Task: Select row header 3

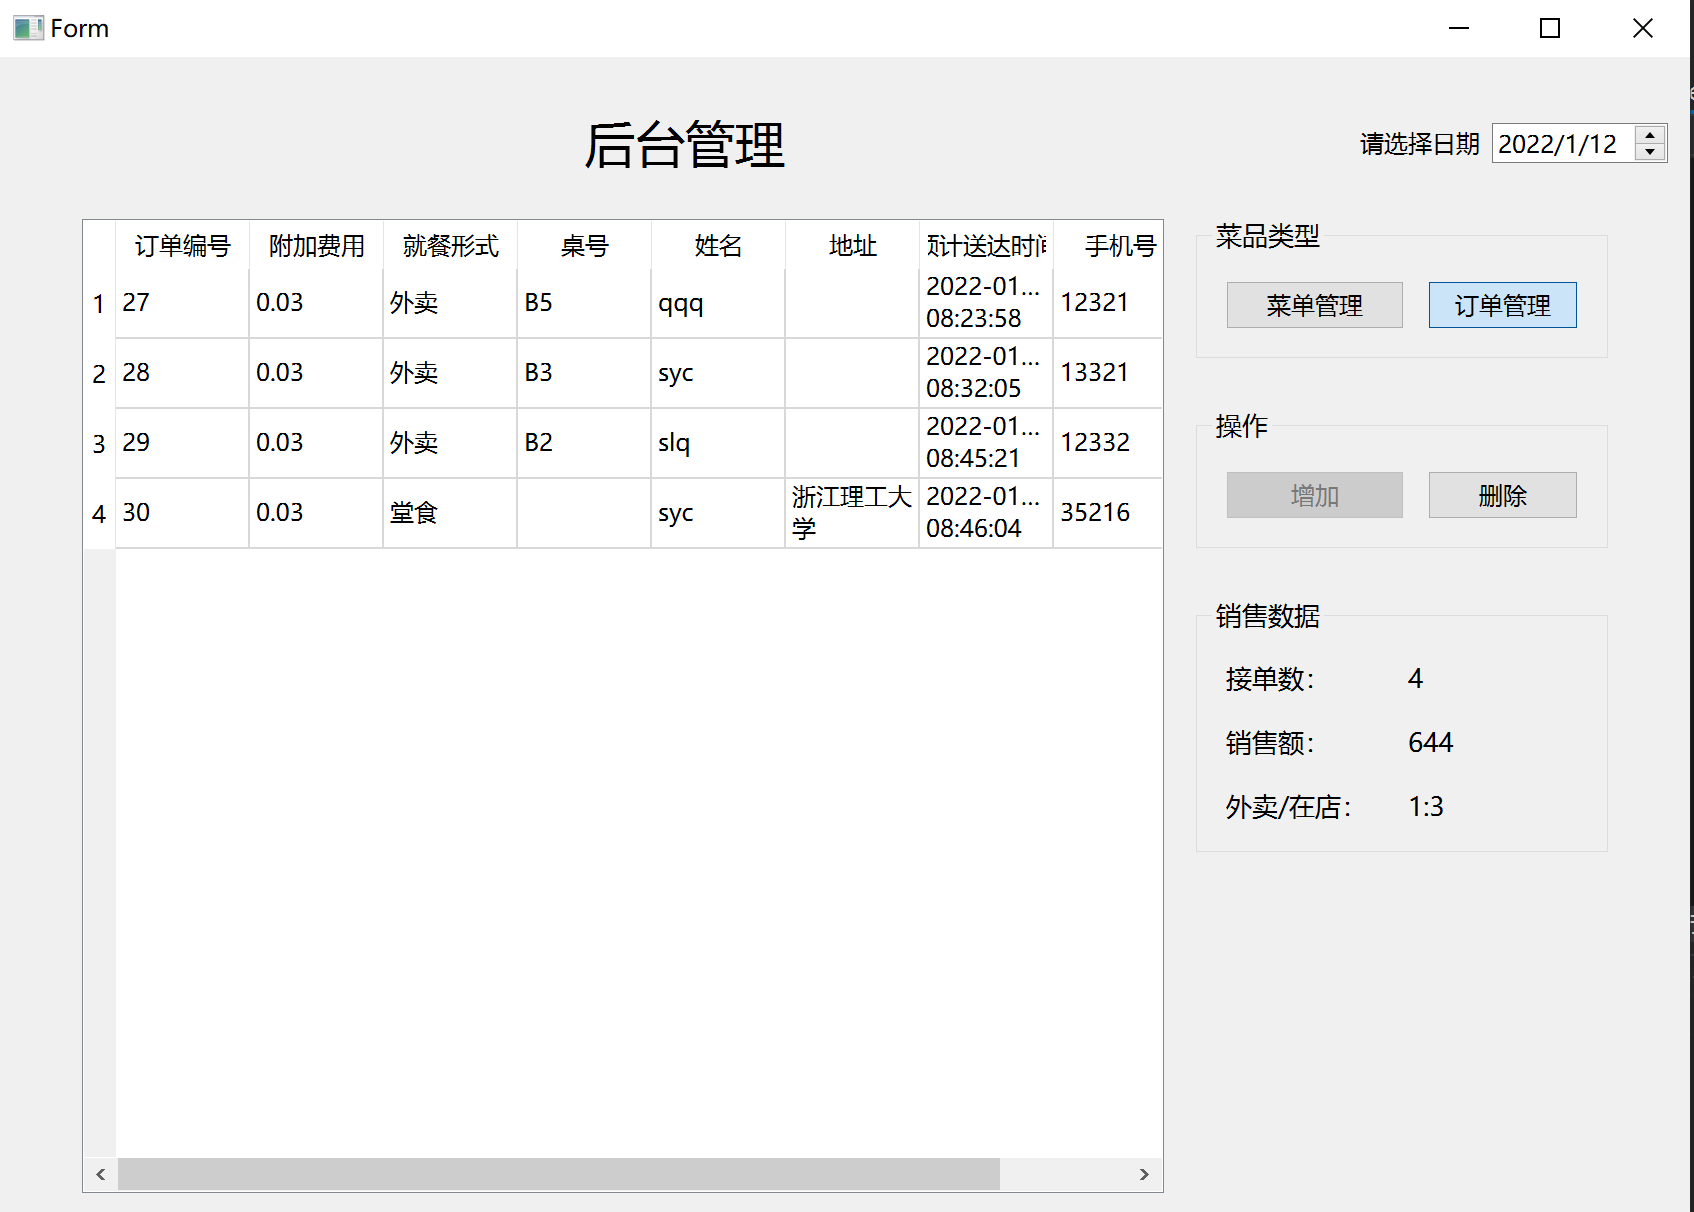Action: click(x=99, y=443)
